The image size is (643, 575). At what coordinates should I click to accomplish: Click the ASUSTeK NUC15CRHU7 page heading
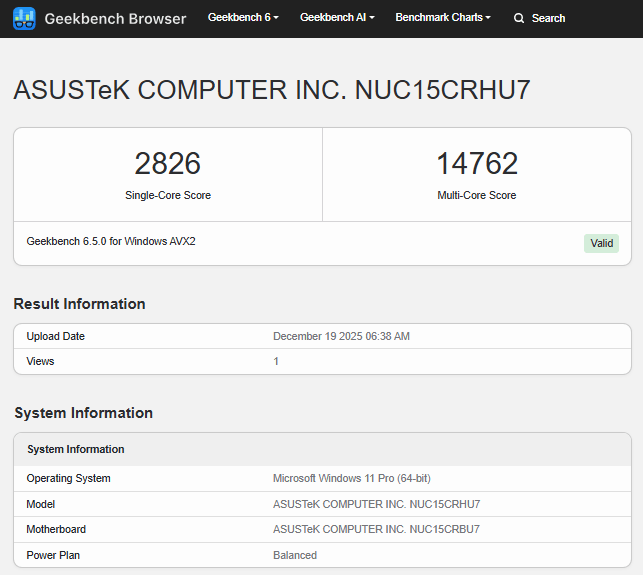tap(272, 90)
